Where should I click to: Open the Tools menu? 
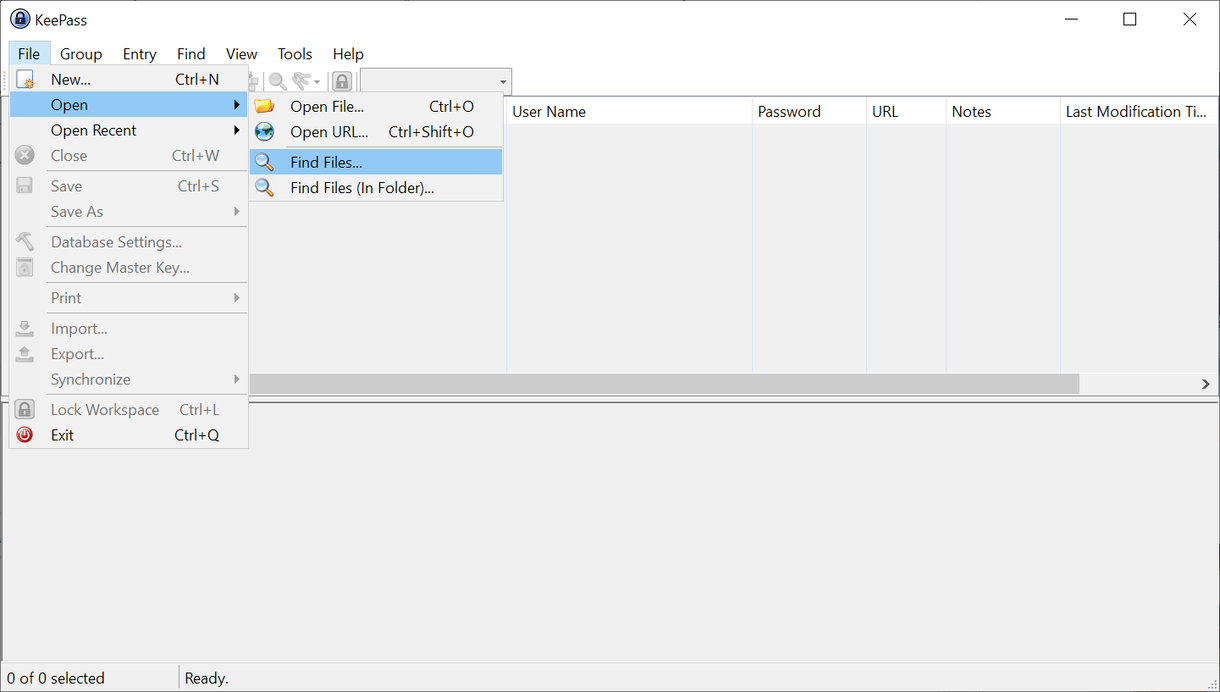pyautogui.click(x=295, y=54)
